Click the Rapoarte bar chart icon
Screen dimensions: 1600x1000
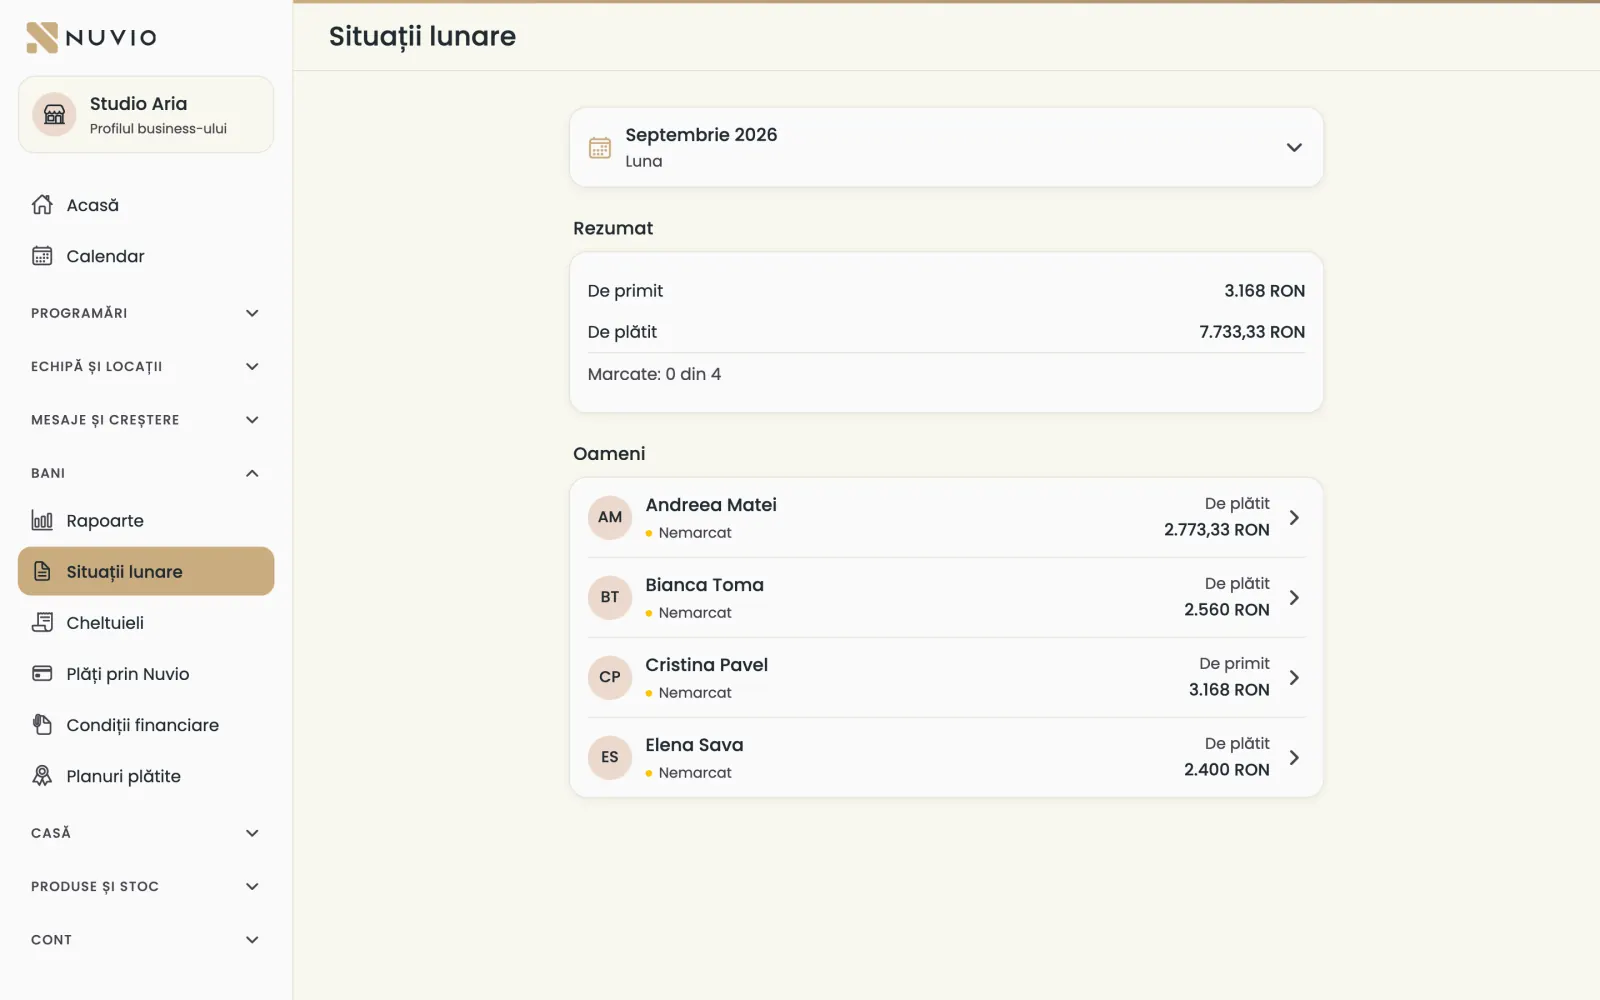(x=42, y=520)
